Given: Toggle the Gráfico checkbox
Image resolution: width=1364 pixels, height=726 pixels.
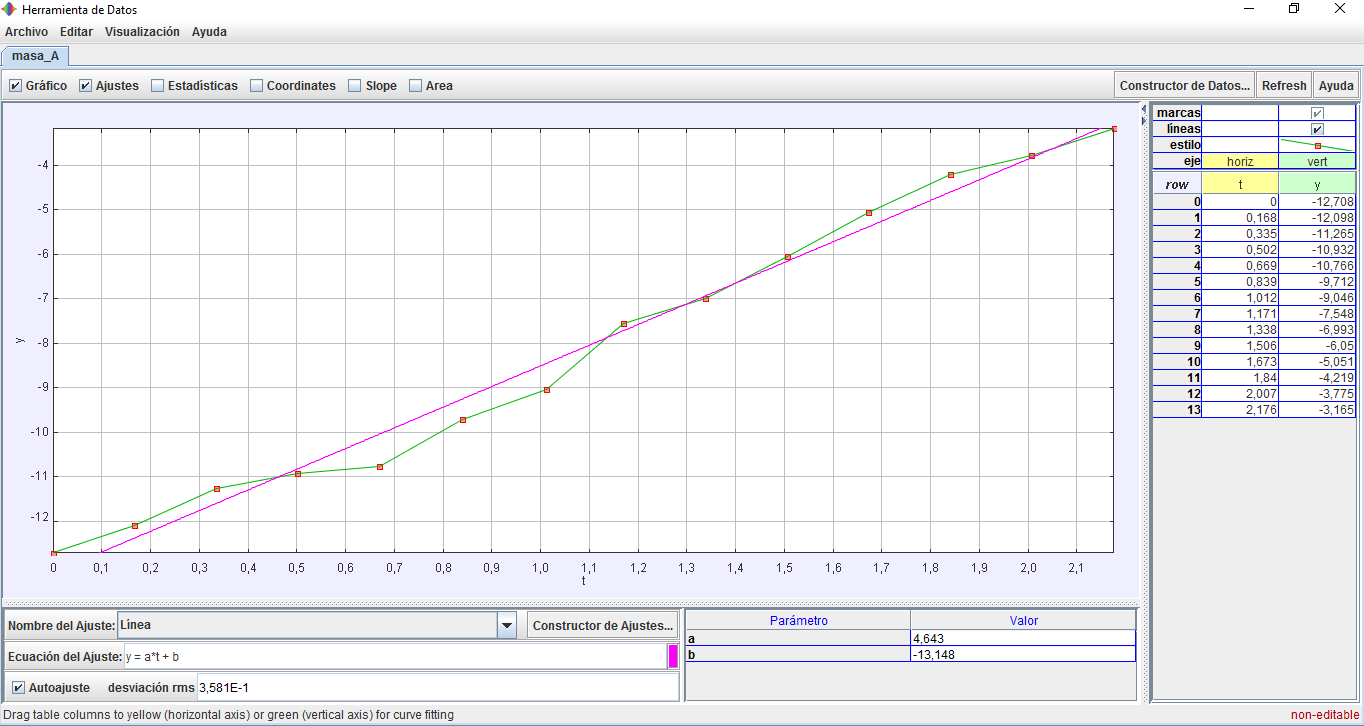Looking at the screenshot, I should point(15,86).
